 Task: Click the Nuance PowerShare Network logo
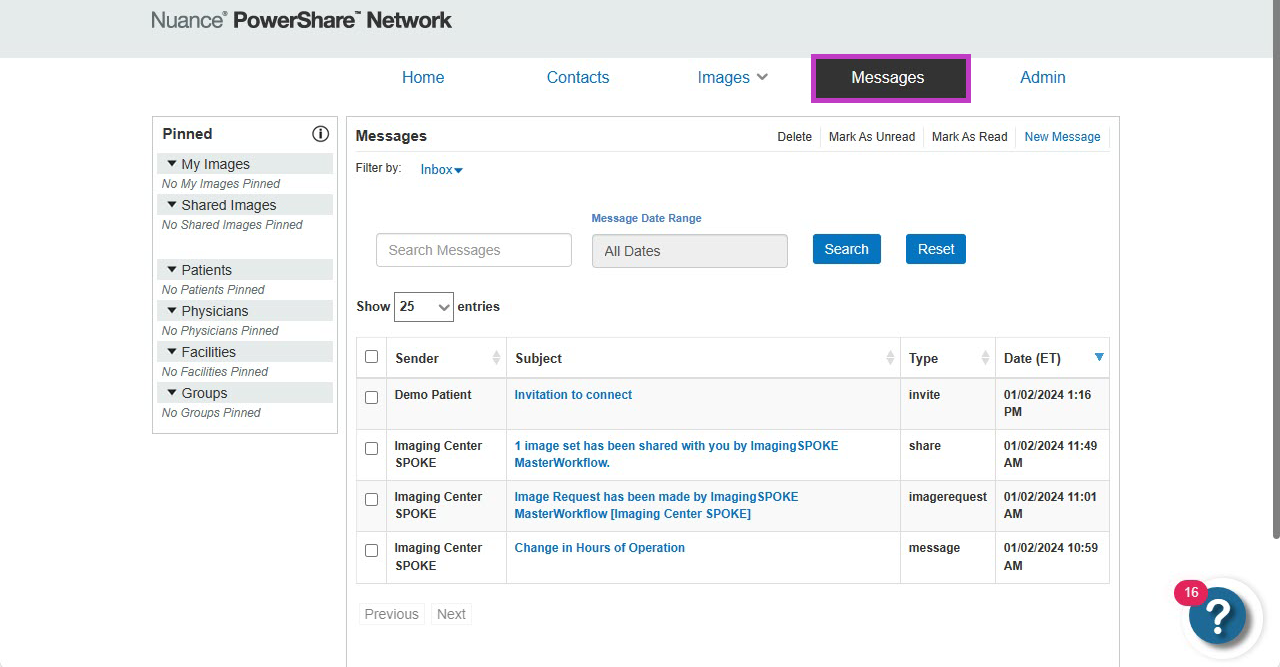click(x=302, y=20)
